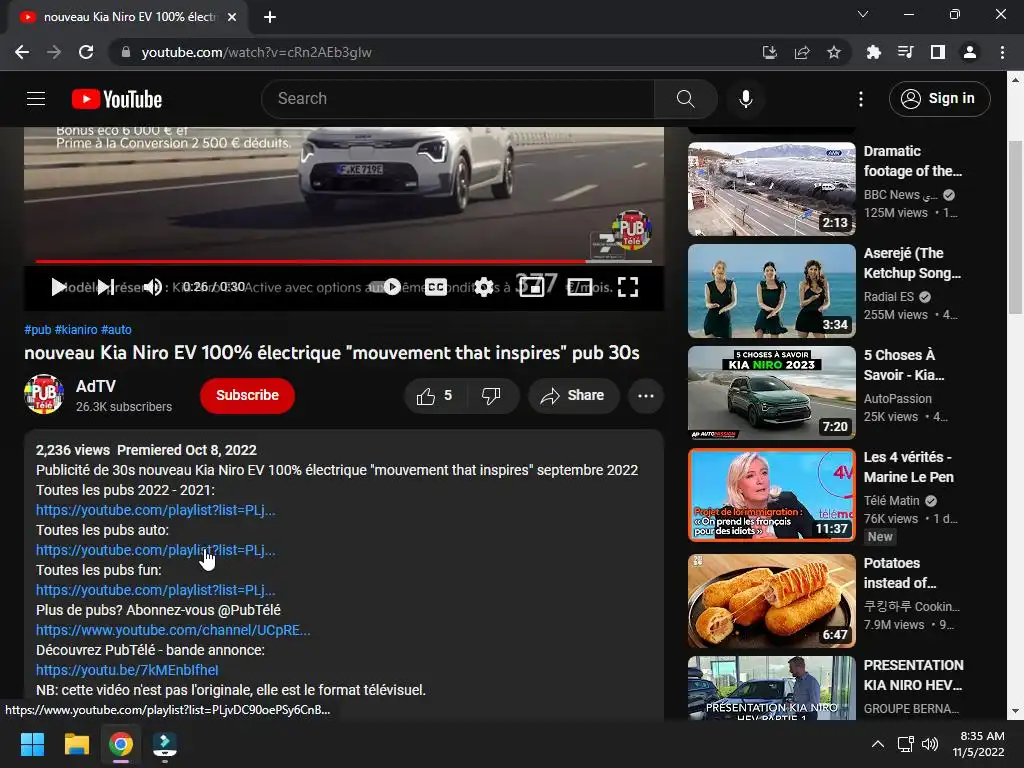Like the video thumbs up
The width and height of the screenshot is (1024, 768).
pyautogui.click(x=435, y=395)
